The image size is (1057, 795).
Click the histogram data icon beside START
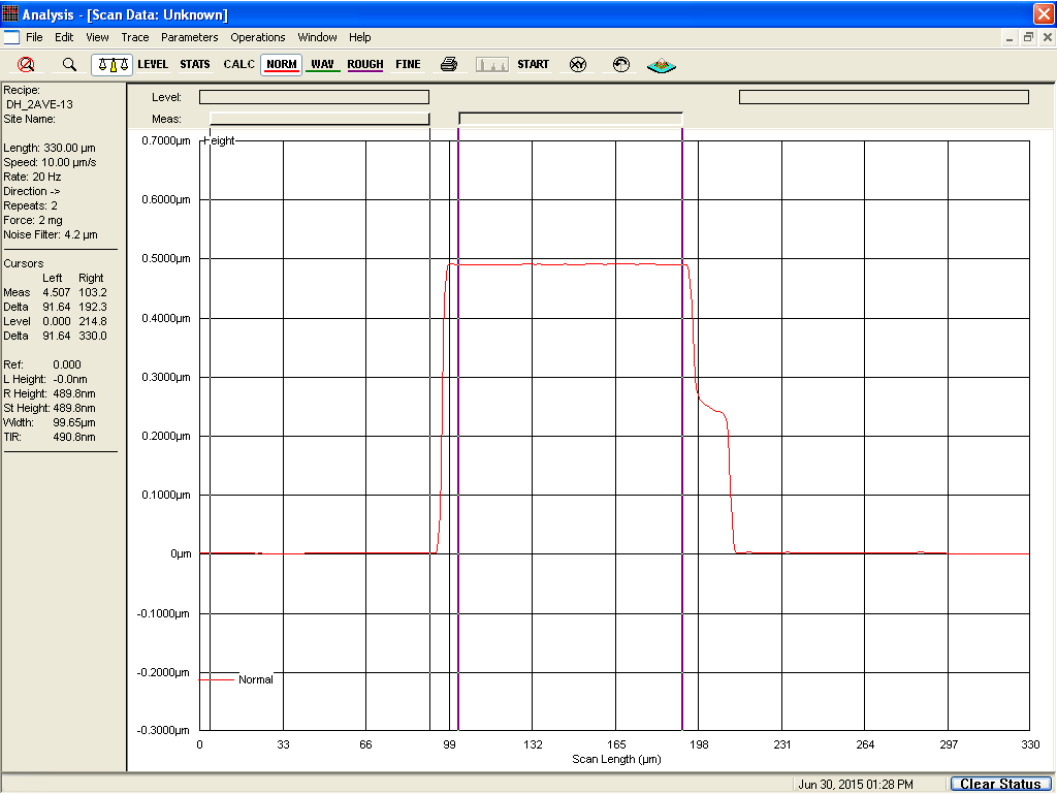point(492,64)
